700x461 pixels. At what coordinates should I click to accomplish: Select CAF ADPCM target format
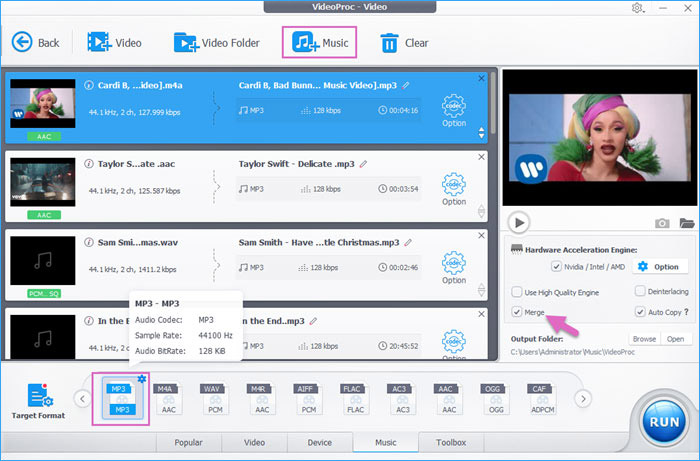point(542,399)
